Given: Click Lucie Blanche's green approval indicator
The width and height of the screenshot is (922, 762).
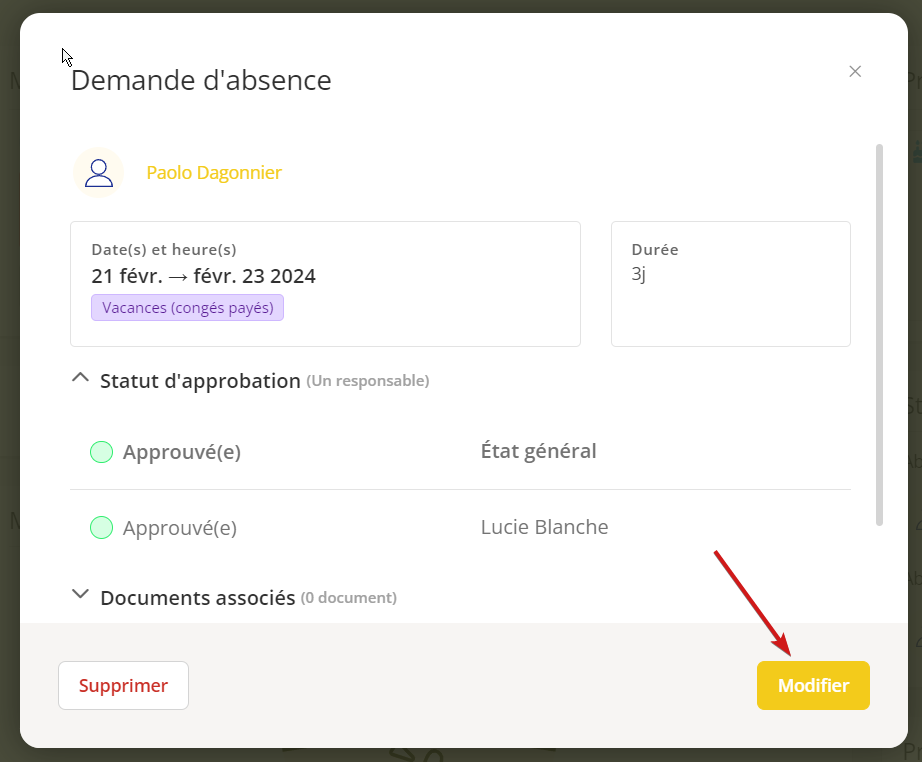Looking at the screenshot, I should 101,528.
